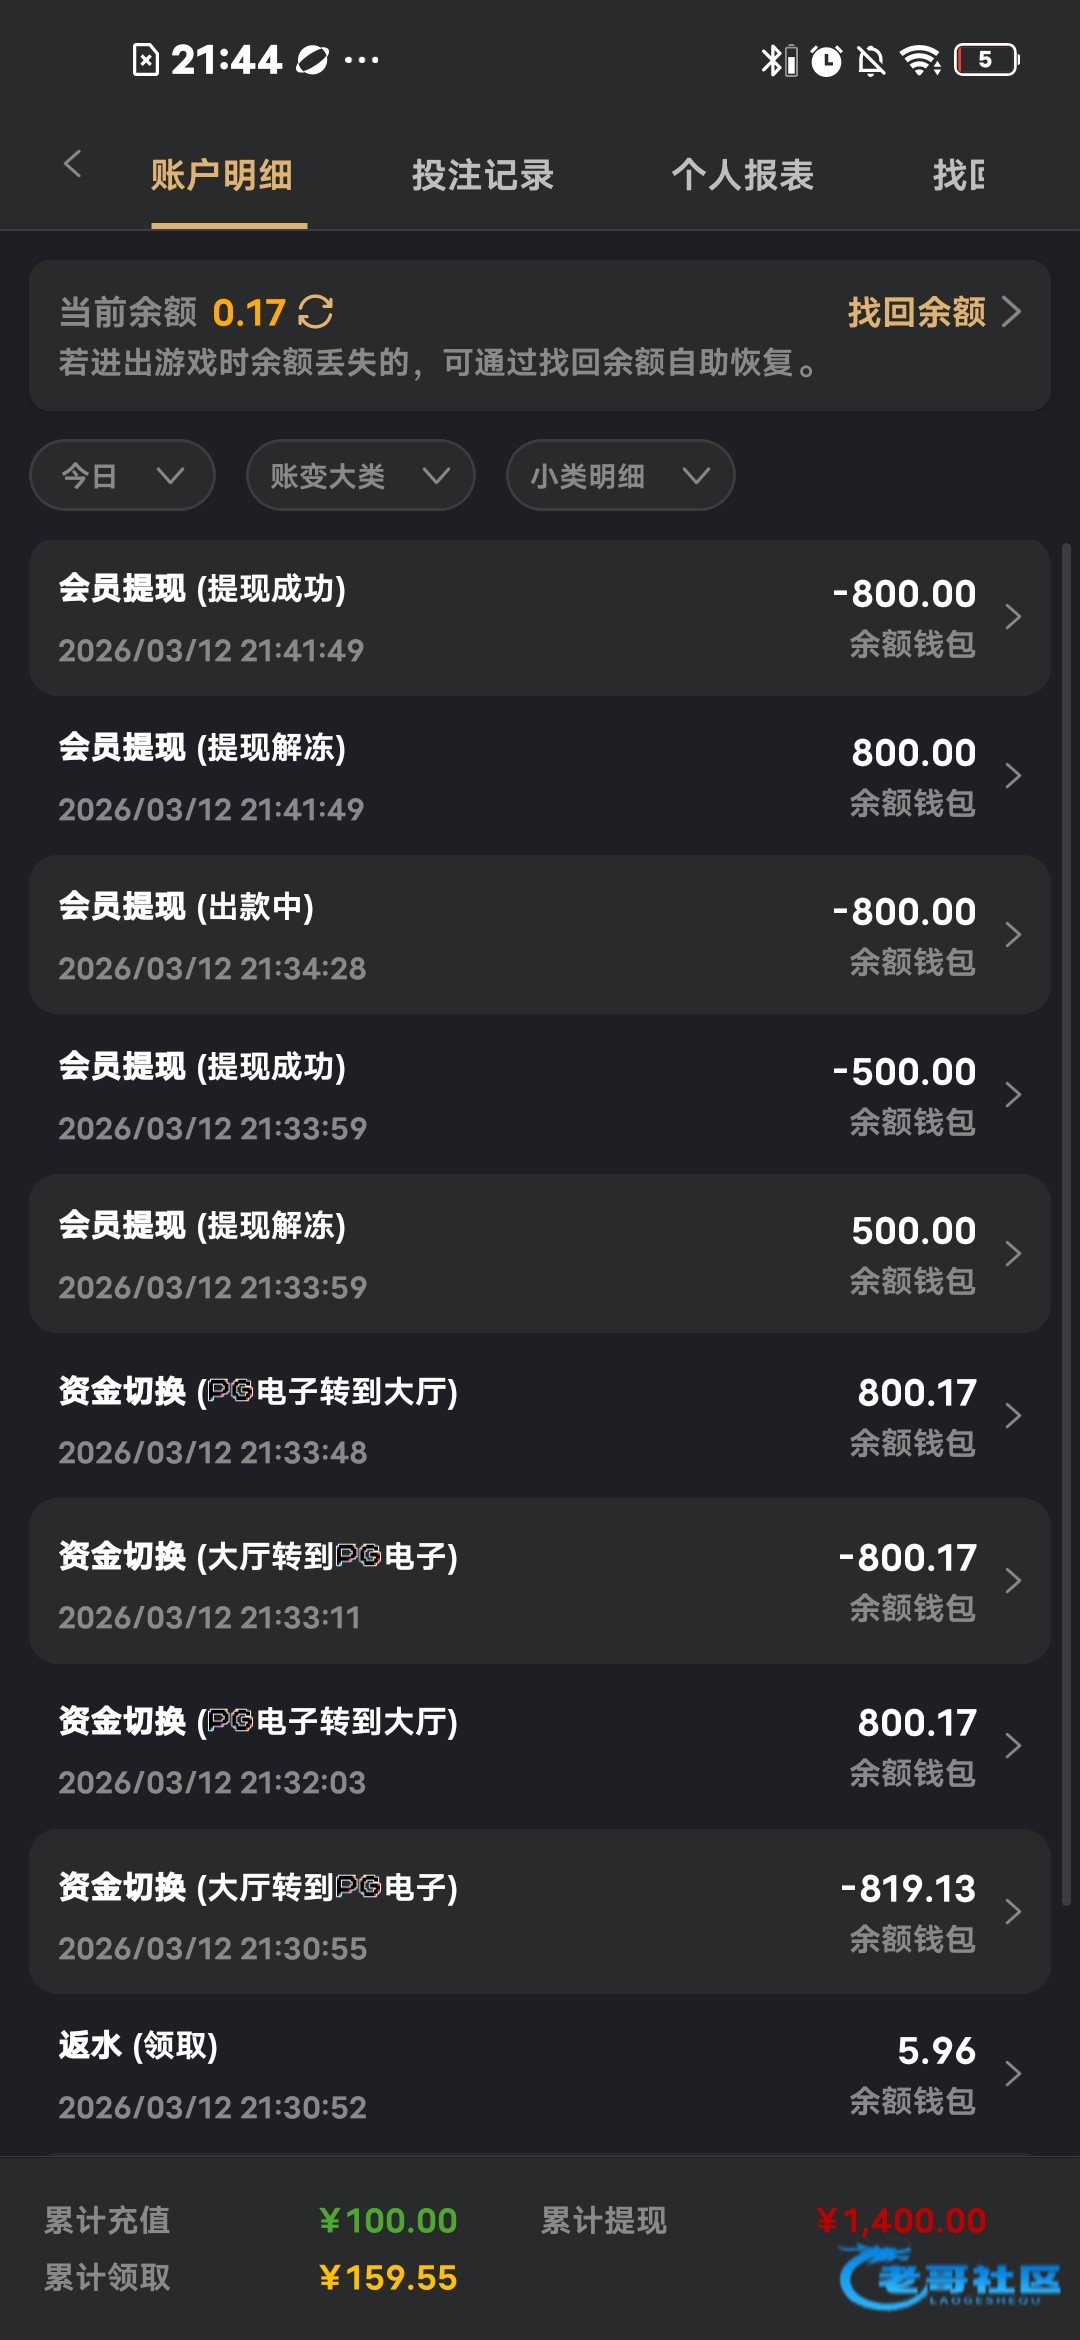
Task: Open the 小类明细 filter dropdown
Action: pos(620,475)
